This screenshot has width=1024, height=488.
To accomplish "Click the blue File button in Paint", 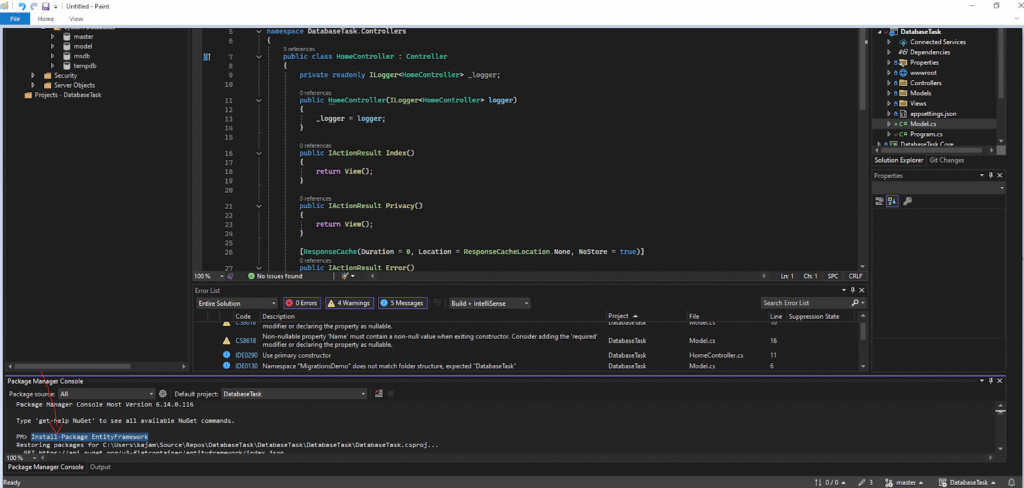I will click(15, 19).
